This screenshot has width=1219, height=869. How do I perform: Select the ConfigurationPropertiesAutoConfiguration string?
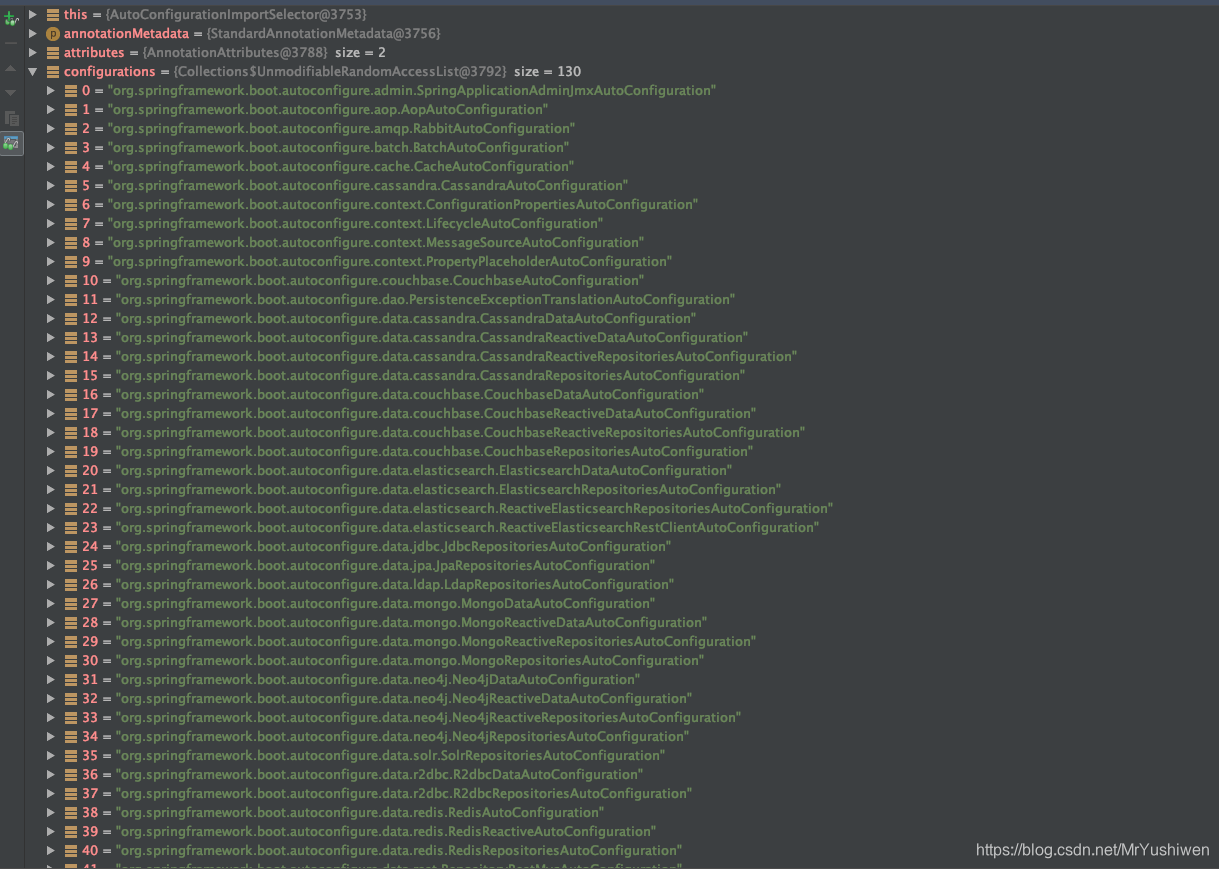tap(402, 205)
